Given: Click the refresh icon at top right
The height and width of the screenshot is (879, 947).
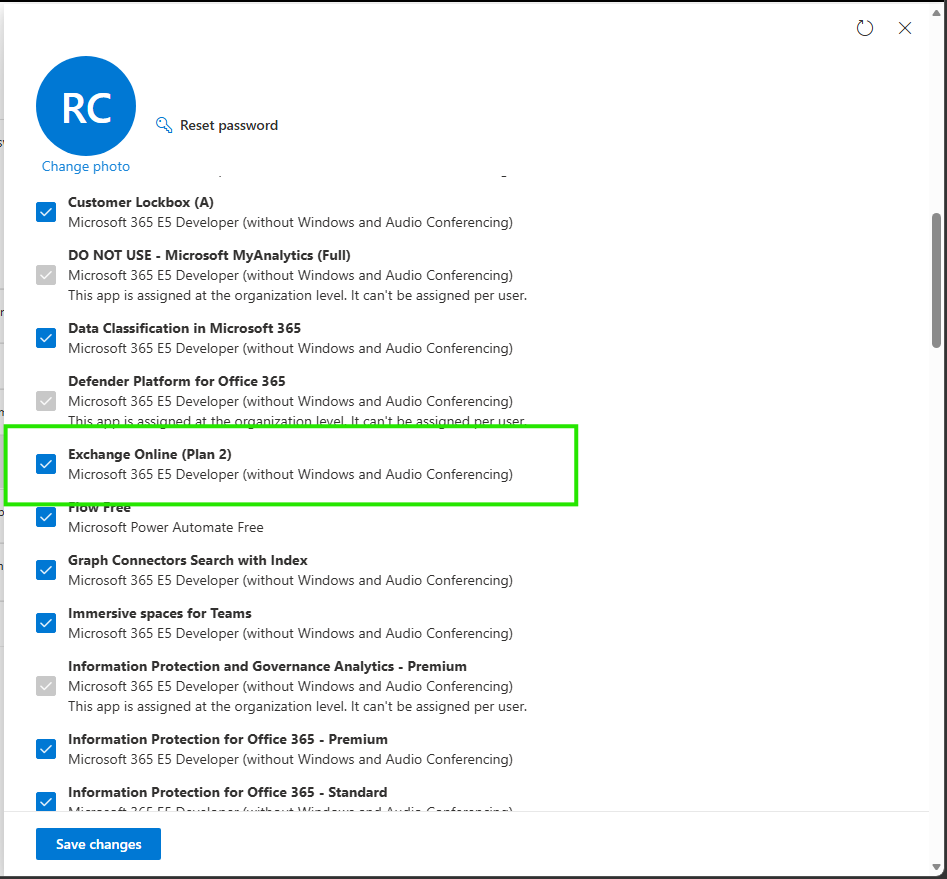Looking at the screenshot, I should [x=864, y=28].
